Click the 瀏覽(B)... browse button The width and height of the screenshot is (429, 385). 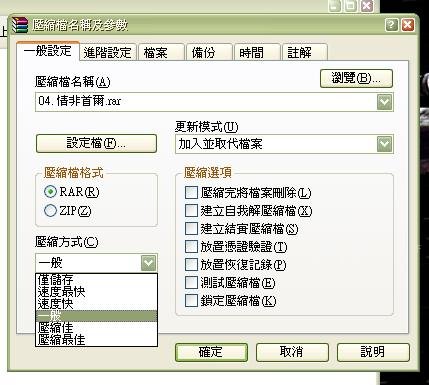tap(356, 79)
